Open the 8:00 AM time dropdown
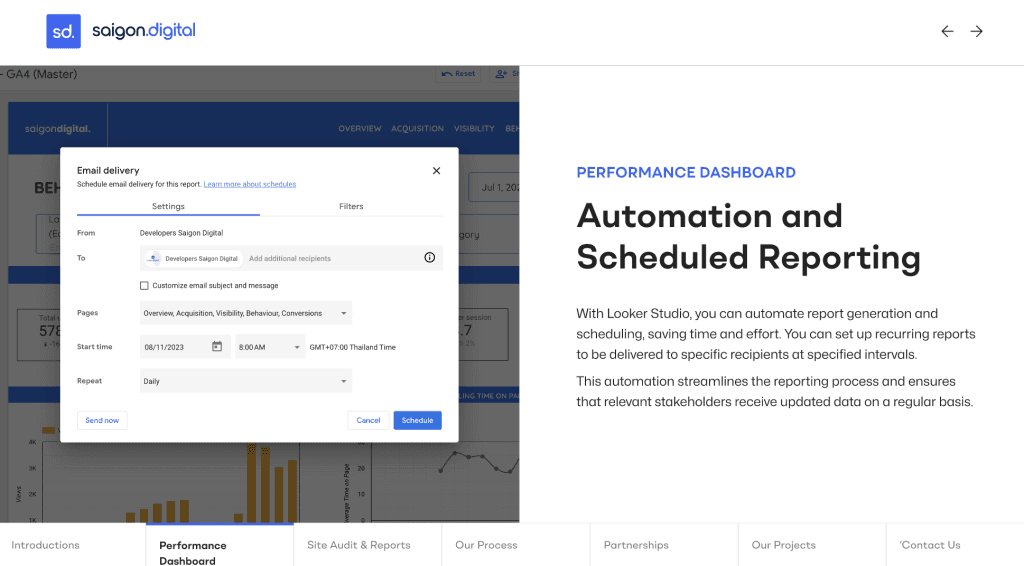 pos(298,347)
